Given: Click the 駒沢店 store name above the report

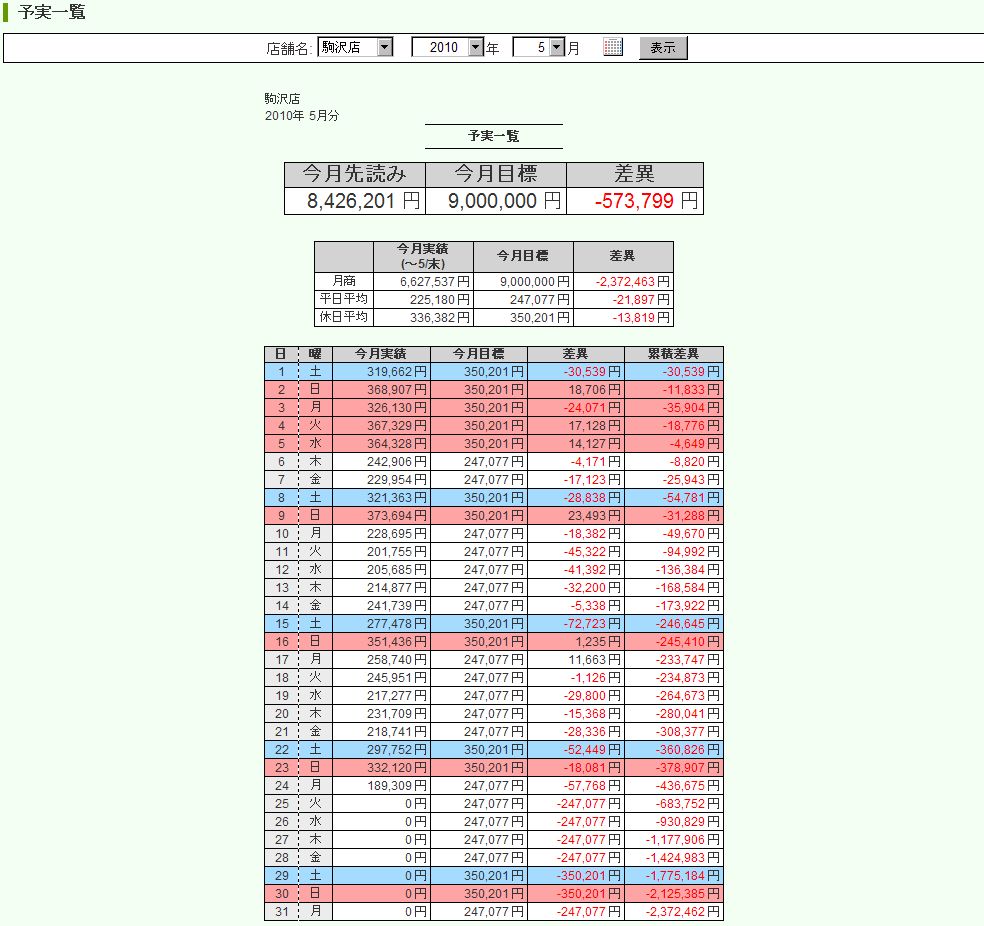Looking at the screenshot, I should tap(282, 98).
